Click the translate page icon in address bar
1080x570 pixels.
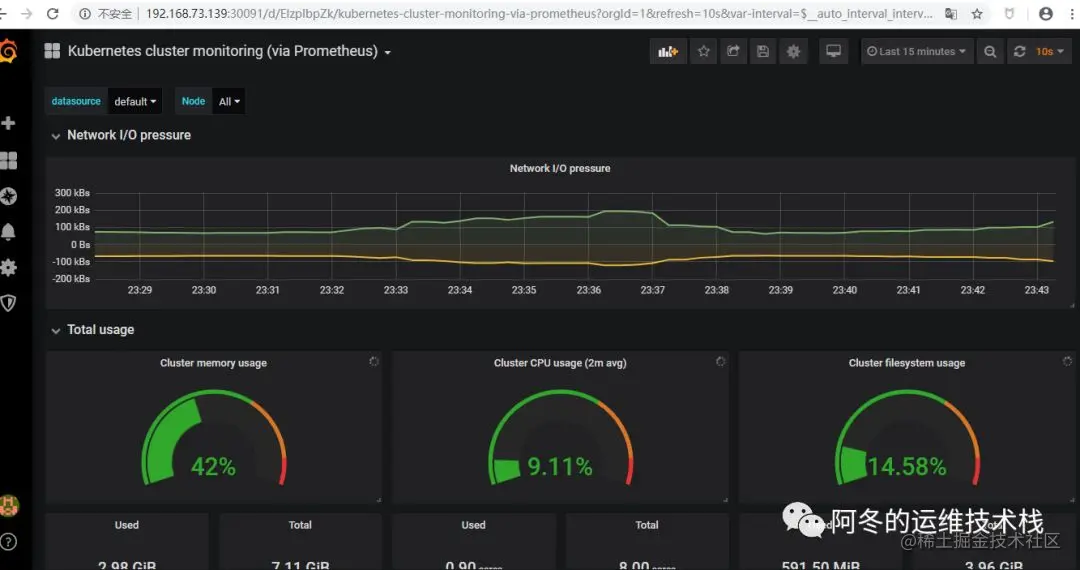click(951, 14)
